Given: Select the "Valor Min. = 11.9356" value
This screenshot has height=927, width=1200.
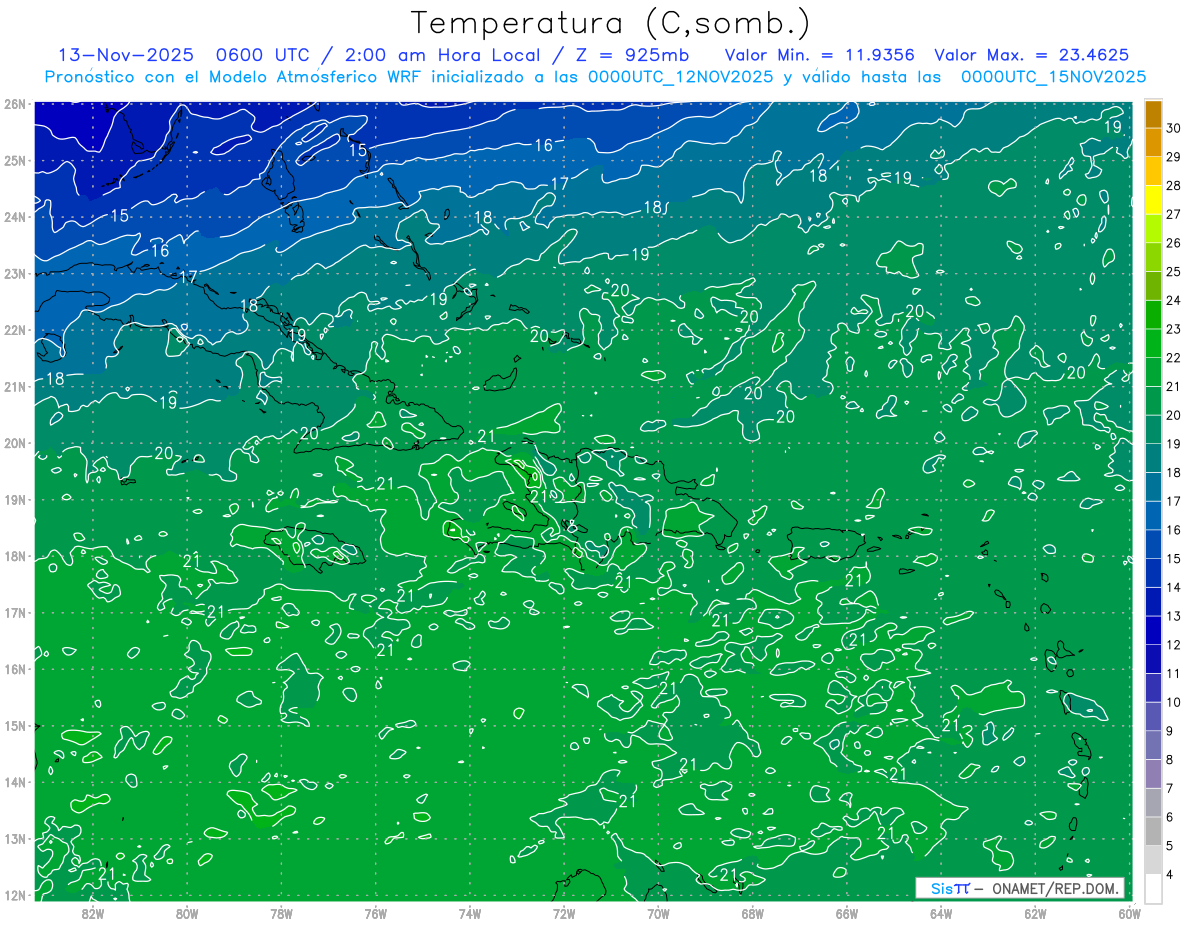Looking at the screenshot, I should point(820,55).
